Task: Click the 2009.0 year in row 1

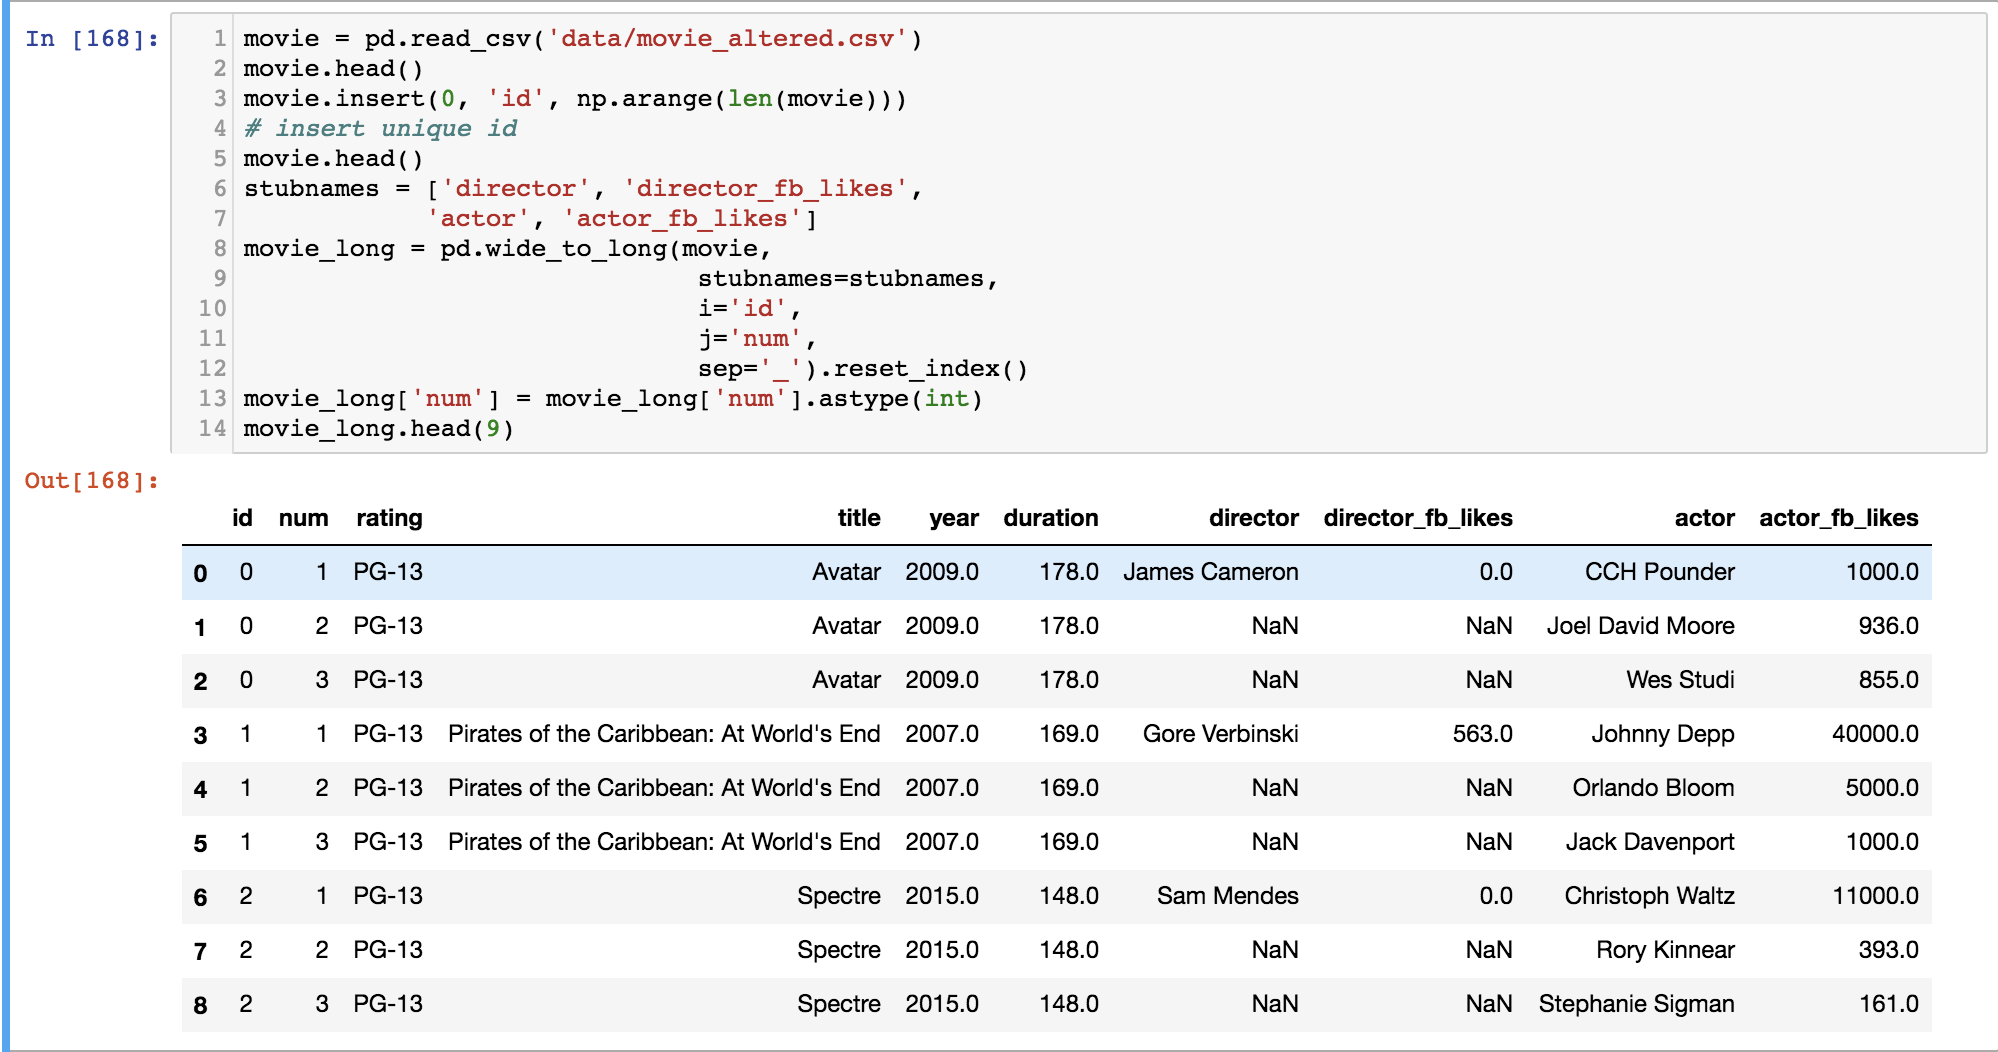Action: pos(942,626)
